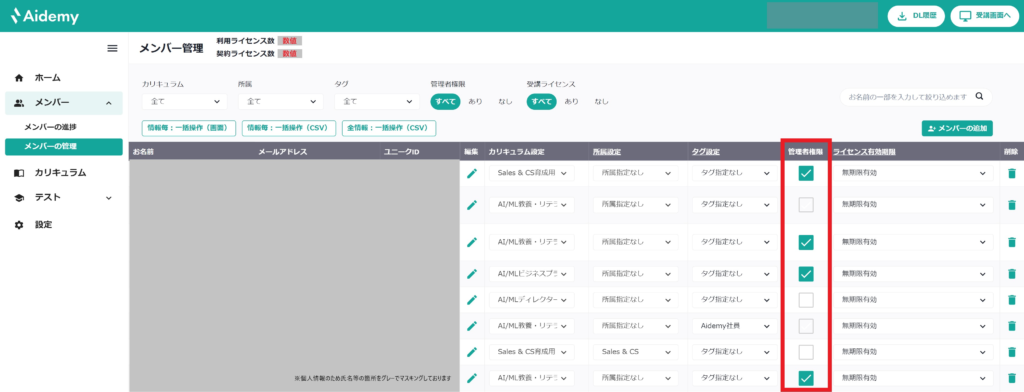Screen dimensions: 1024x392
Task: Click 情報毎：一括操作（画面） button
Action: tap(189, 128)
